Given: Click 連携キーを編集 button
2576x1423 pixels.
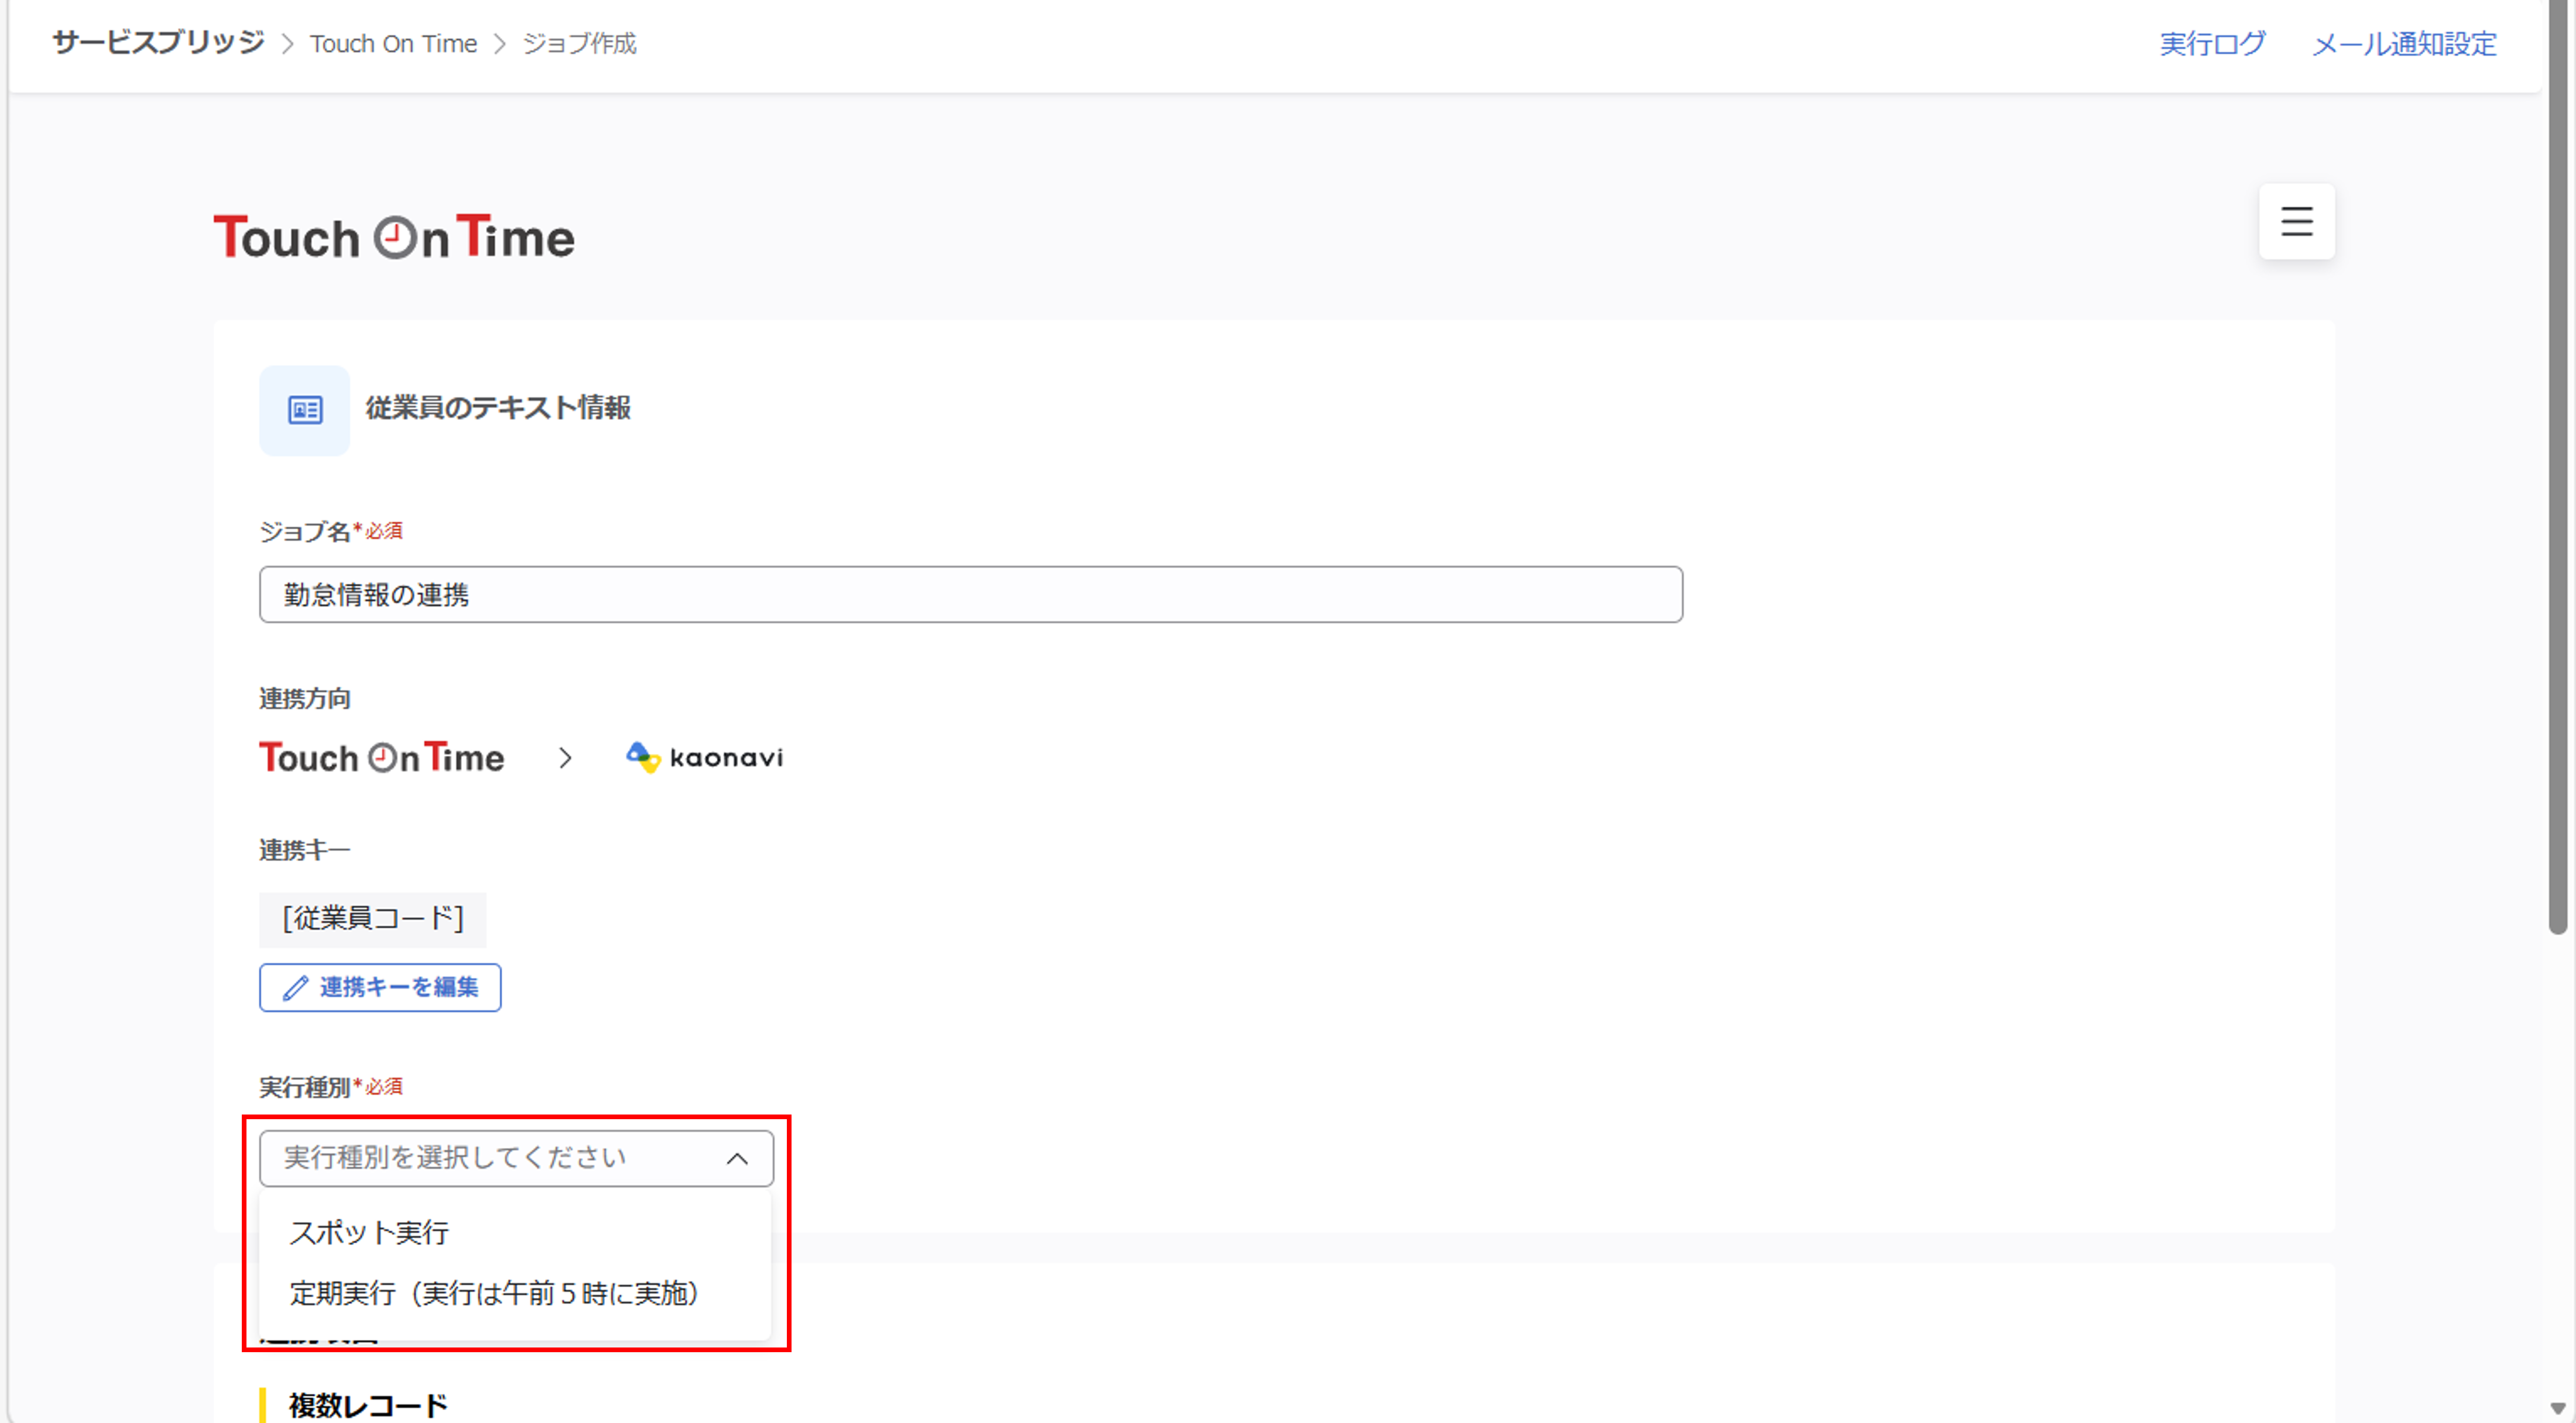Looking at the screenshot, I should [x=380, y=988].
